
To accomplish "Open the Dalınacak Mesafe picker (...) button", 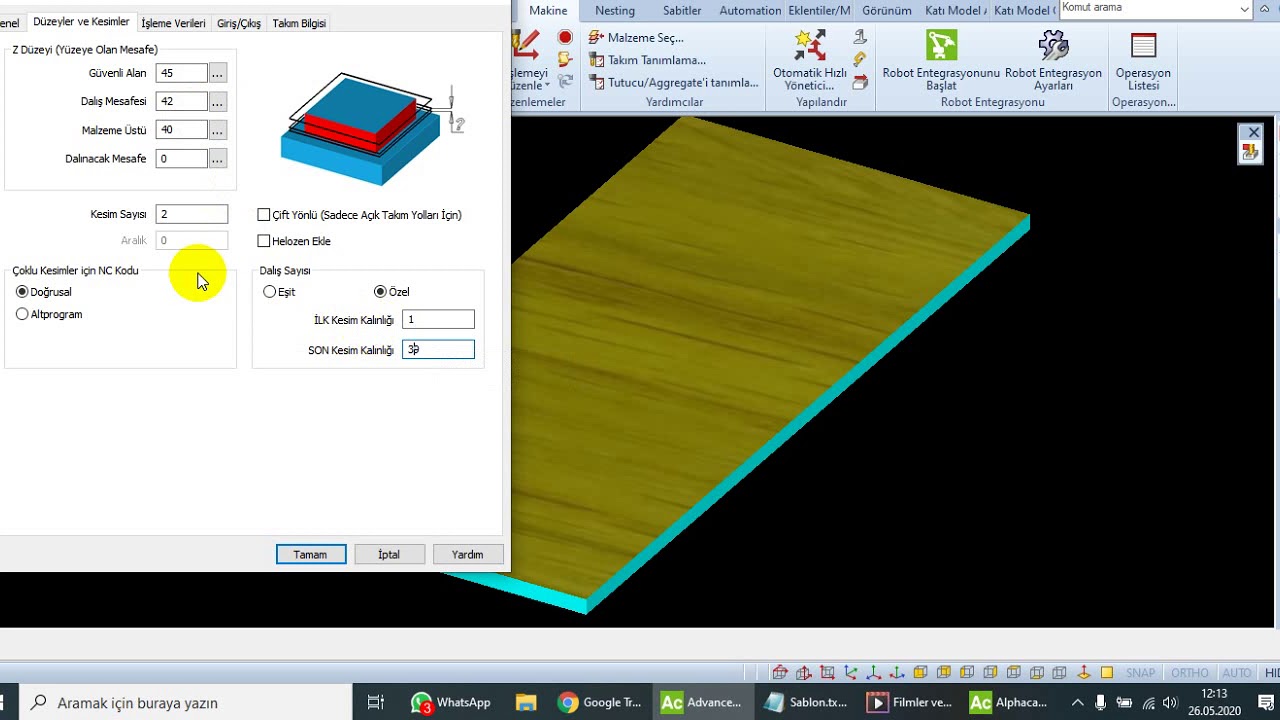I will [x=217, y=158].
